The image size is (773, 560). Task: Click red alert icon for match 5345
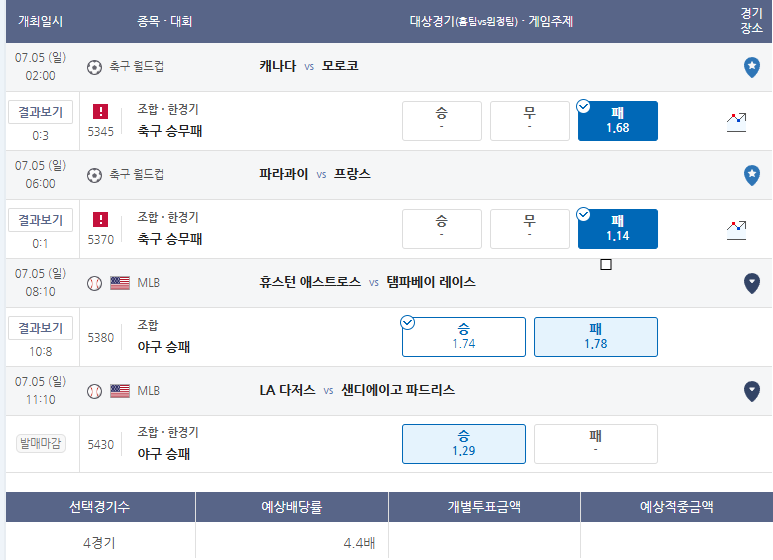click(x=101, y=111)
